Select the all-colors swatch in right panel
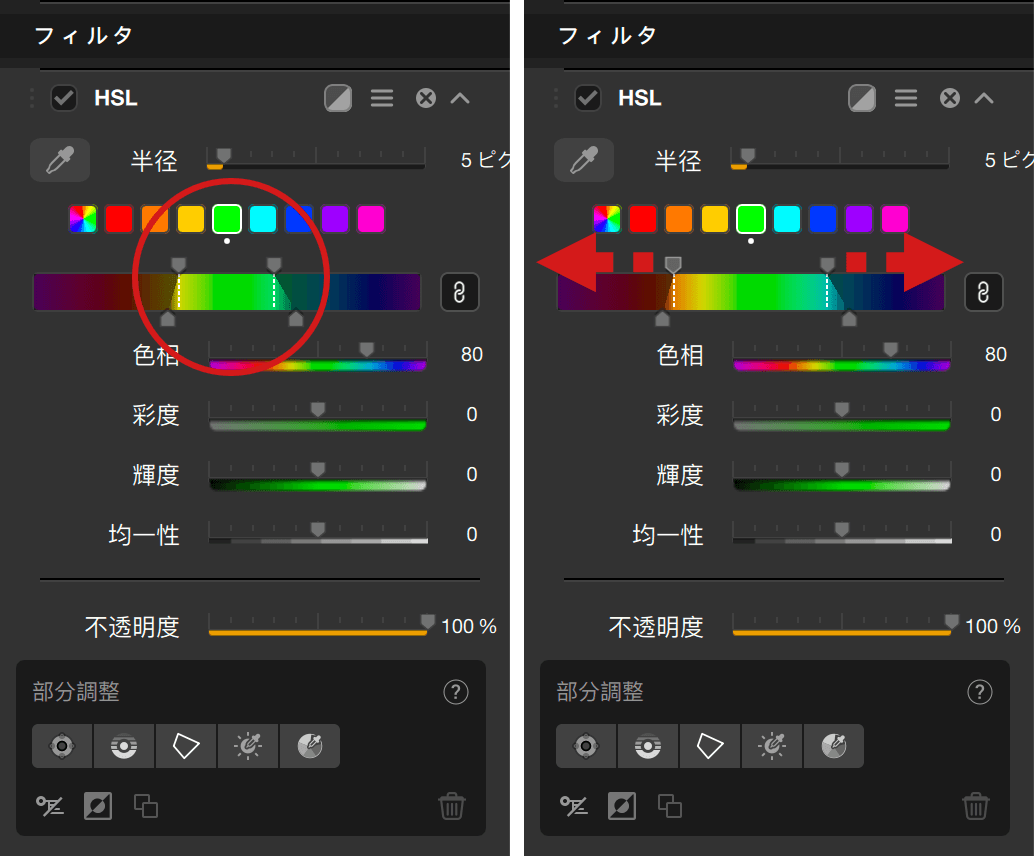The image size is (1034, 856). pyautogui.click(x=607, y=219)
